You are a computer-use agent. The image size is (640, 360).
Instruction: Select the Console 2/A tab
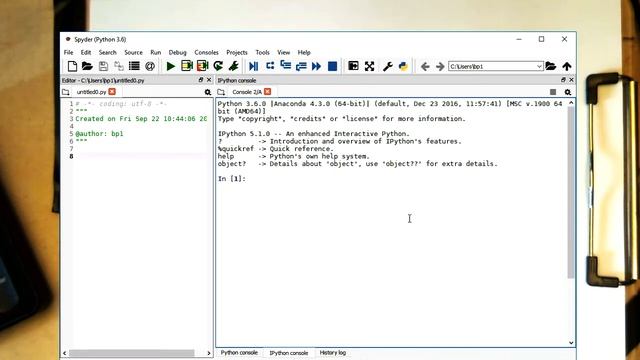247,92
